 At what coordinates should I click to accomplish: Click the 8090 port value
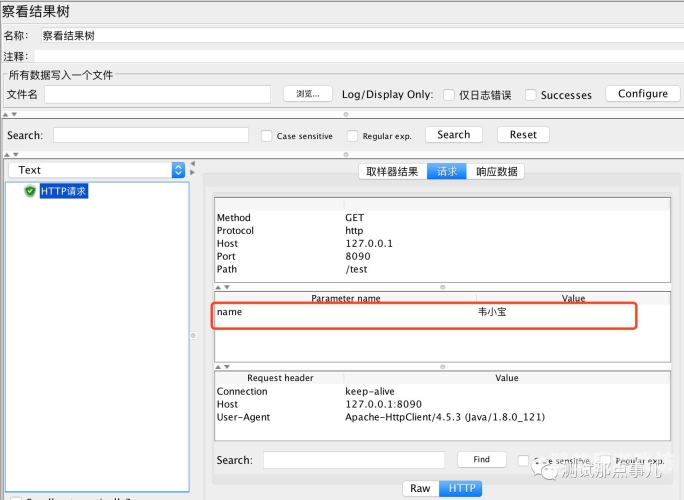pos(358,256)
